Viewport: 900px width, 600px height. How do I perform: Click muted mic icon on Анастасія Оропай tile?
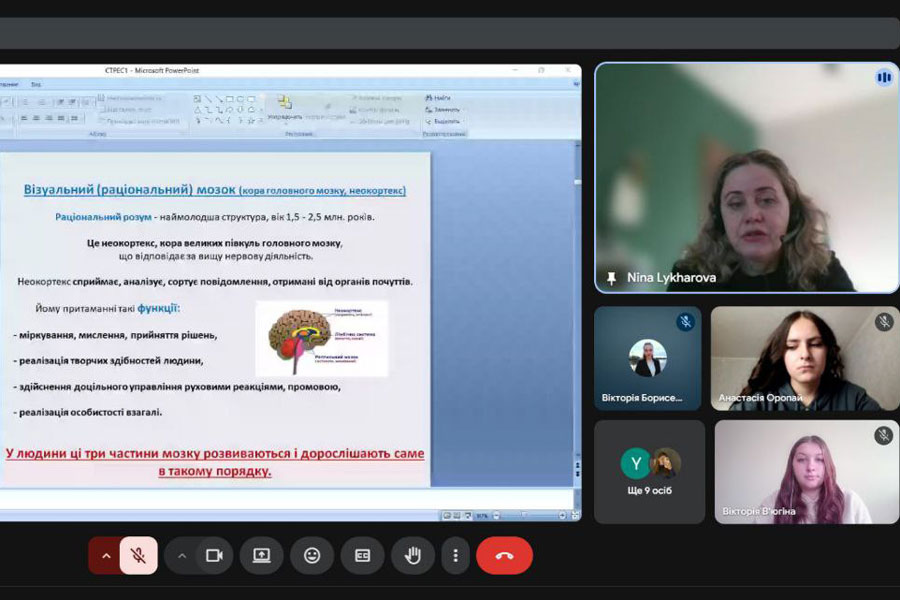coord(884,322)
